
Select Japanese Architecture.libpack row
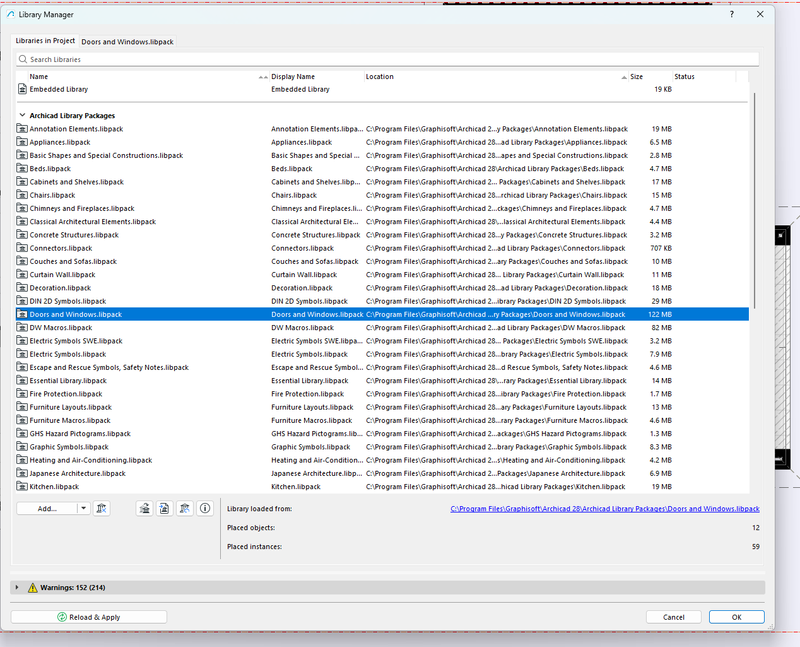(383, 474)
